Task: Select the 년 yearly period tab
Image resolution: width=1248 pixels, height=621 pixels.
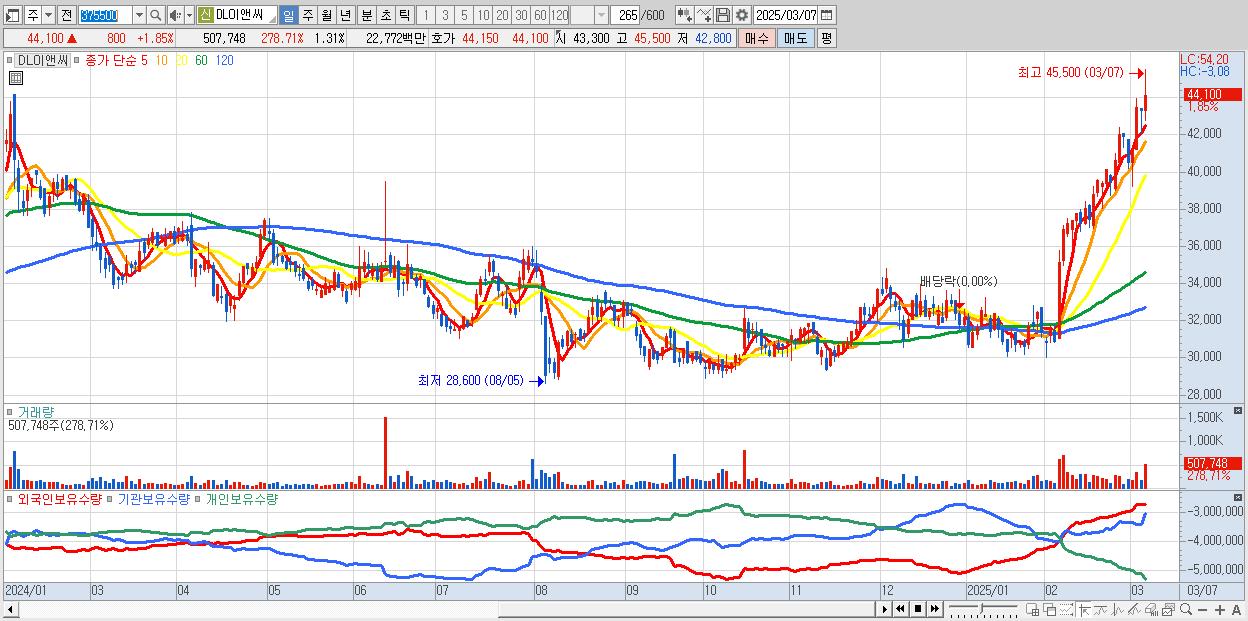Action: click(x=345, y=15)
